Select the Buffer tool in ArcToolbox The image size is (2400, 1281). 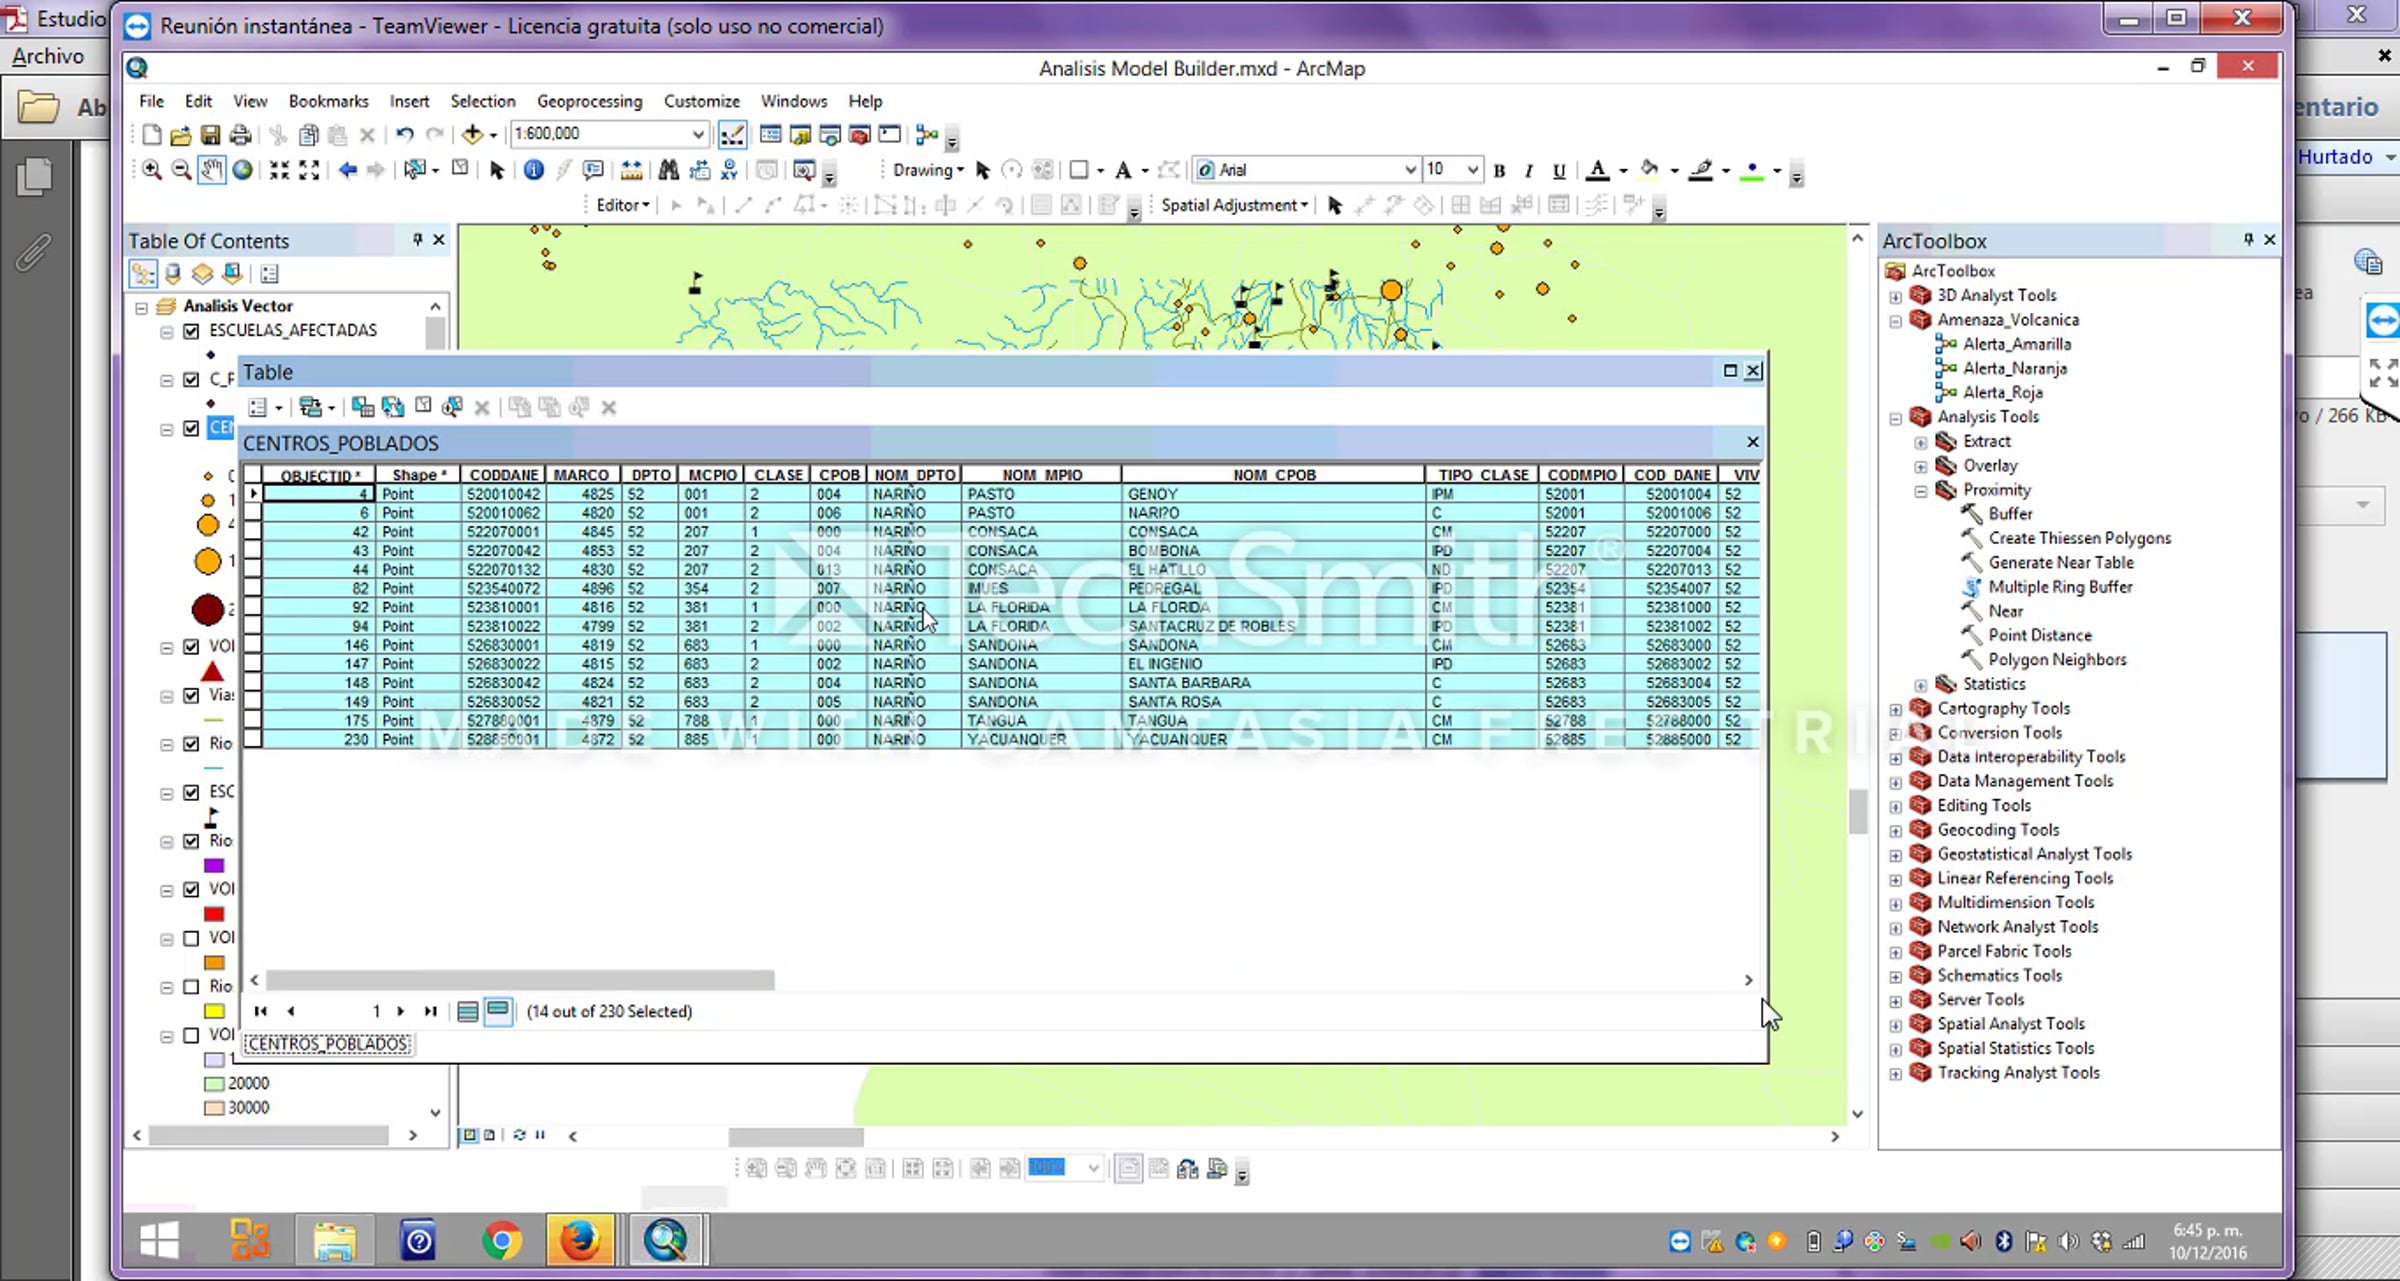pyautogui.click(x=2009, y=514)
